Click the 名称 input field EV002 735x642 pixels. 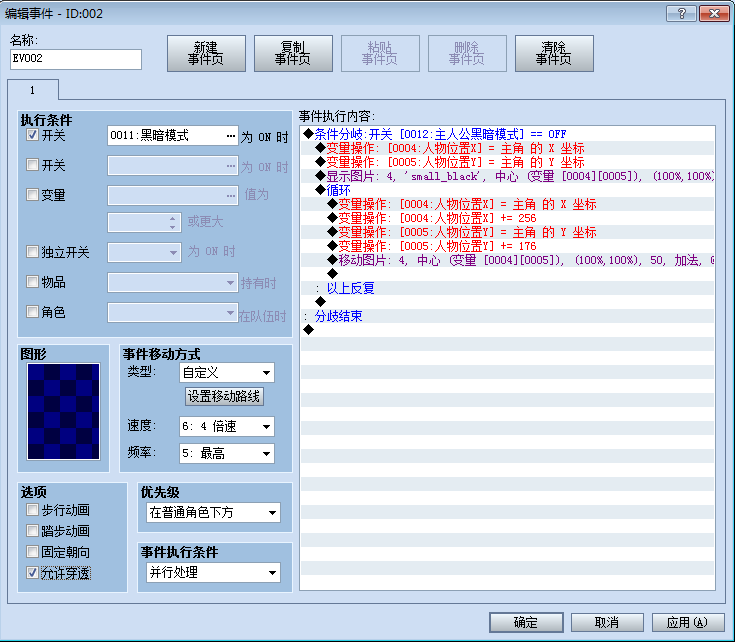coord(75,60)
